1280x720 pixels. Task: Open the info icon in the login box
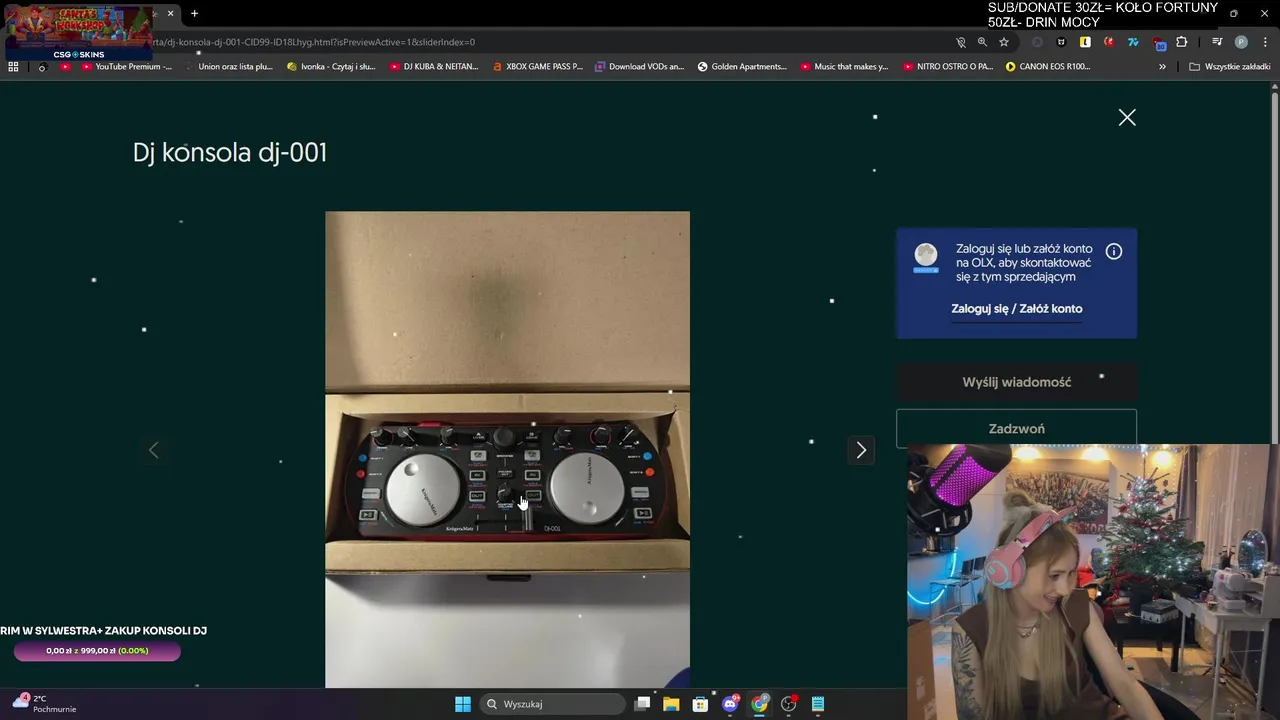(1114, 251)
